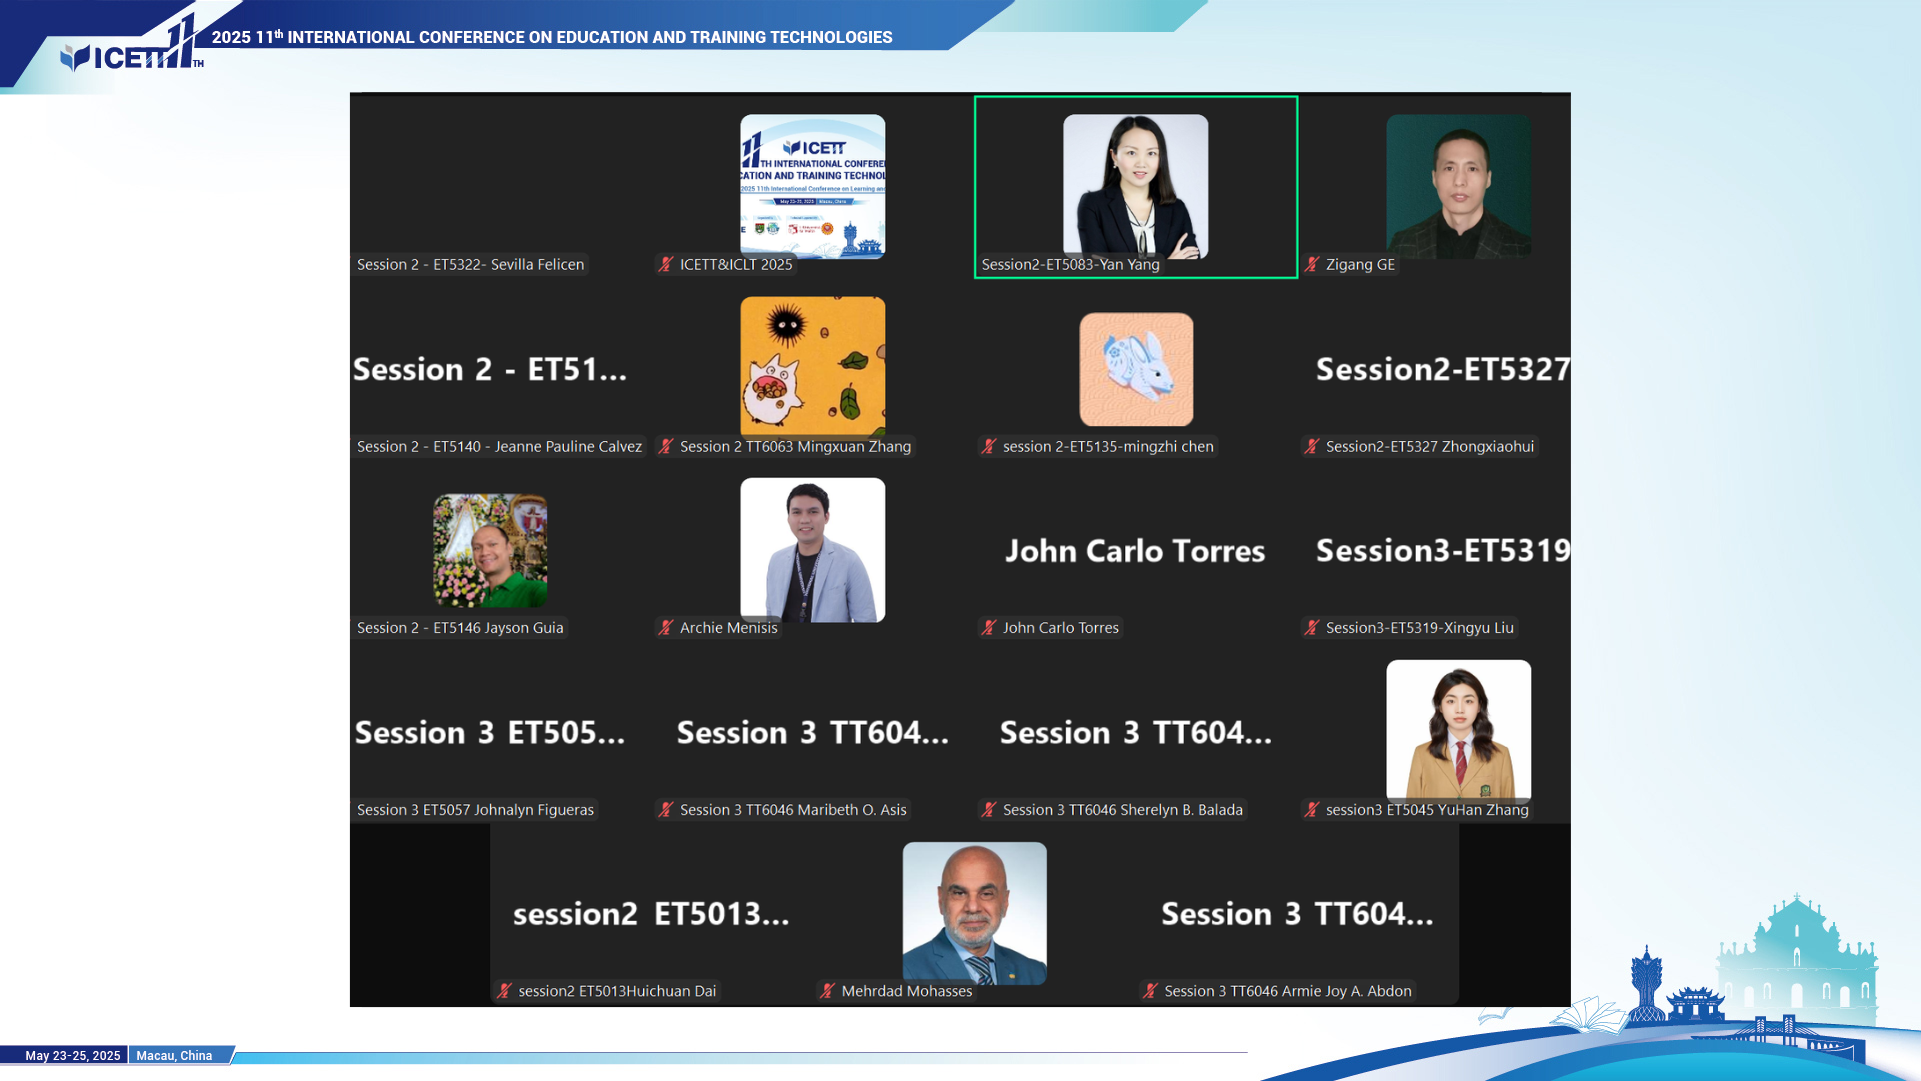The image size is (1921, 1081).
Task: Click name label Session3-ET5319-Xingyu Liu
Action: 1419,627
